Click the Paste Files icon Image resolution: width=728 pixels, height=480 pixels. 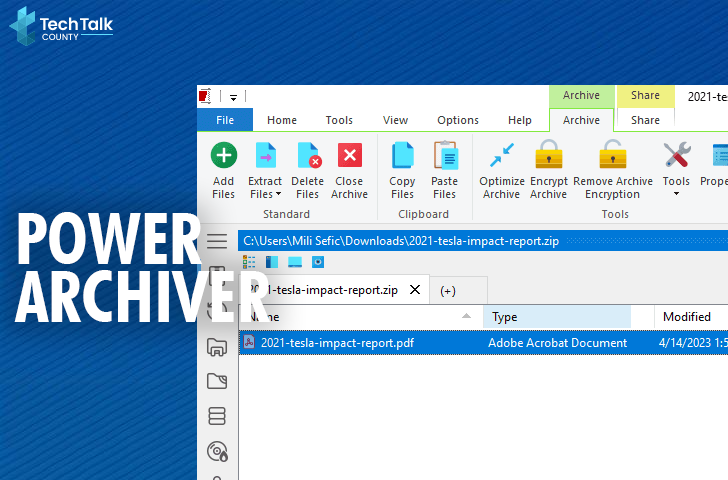(444, 156)
